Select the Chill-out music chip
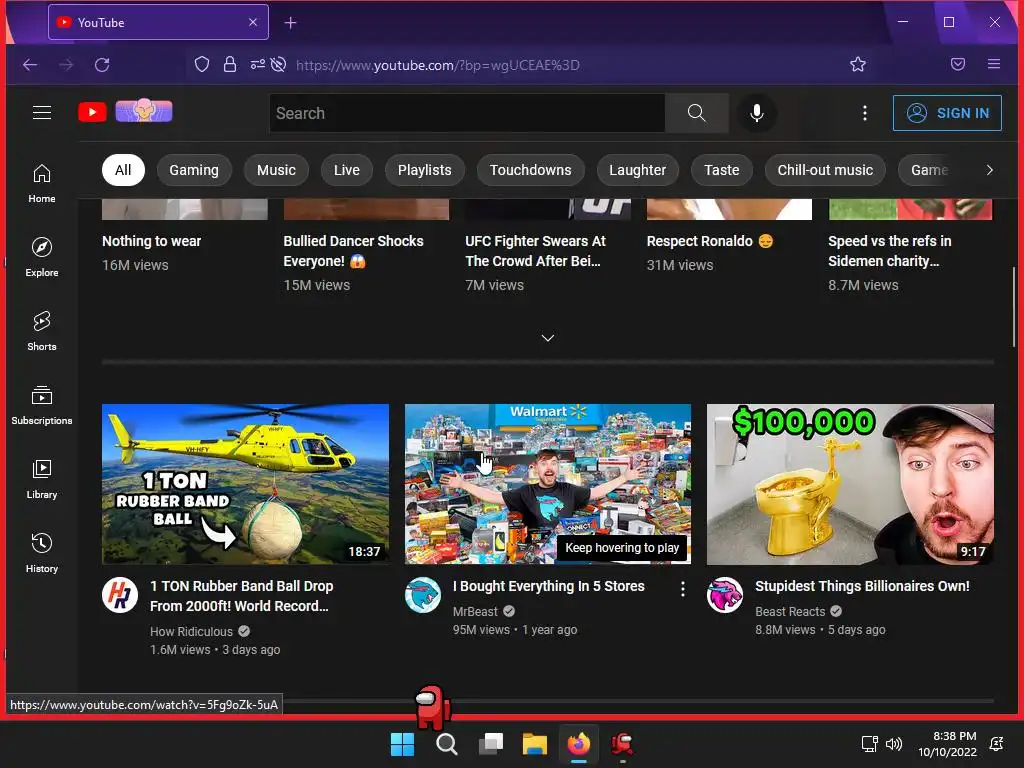 tap(825, 170)
